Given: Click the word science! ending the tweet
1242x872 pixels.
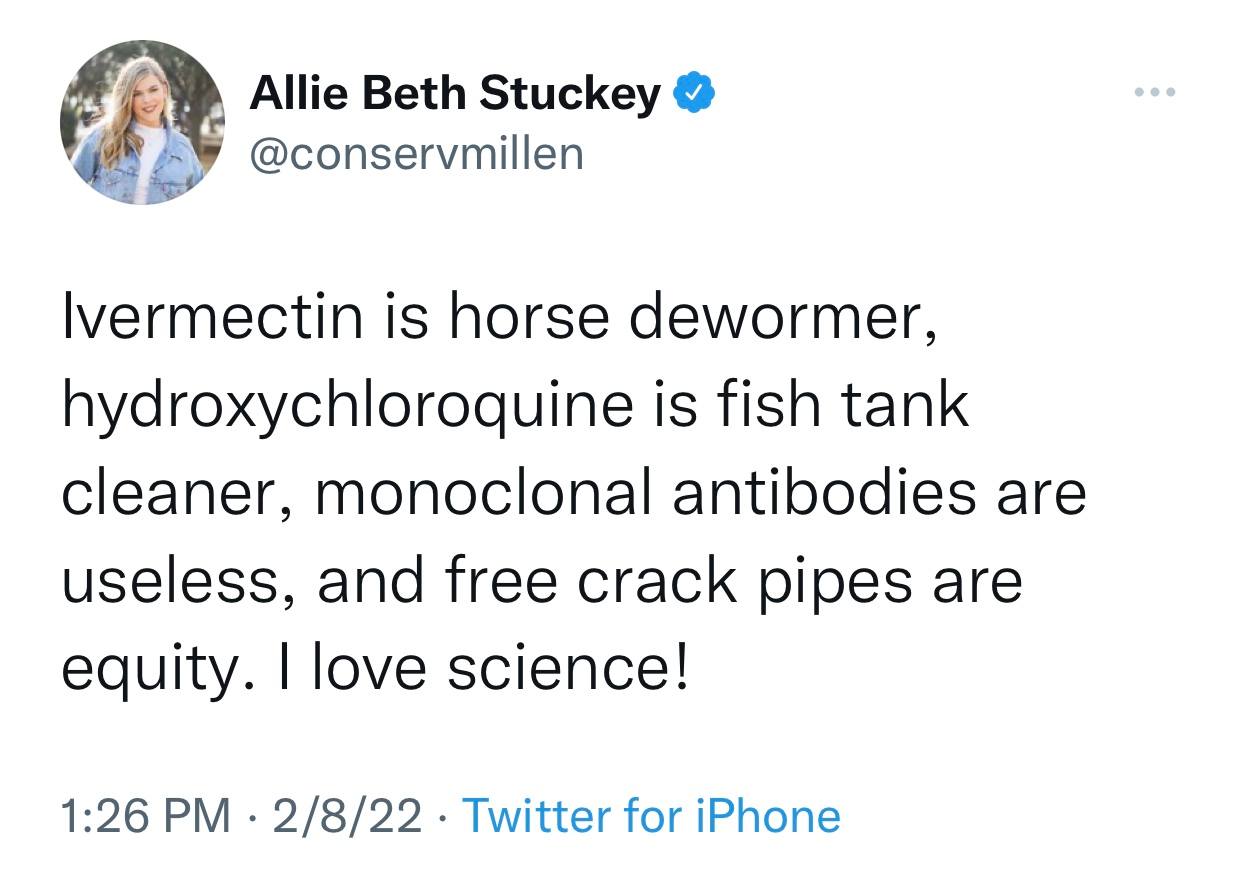Looking at the screenshot, I should click(x=567, y=669).
